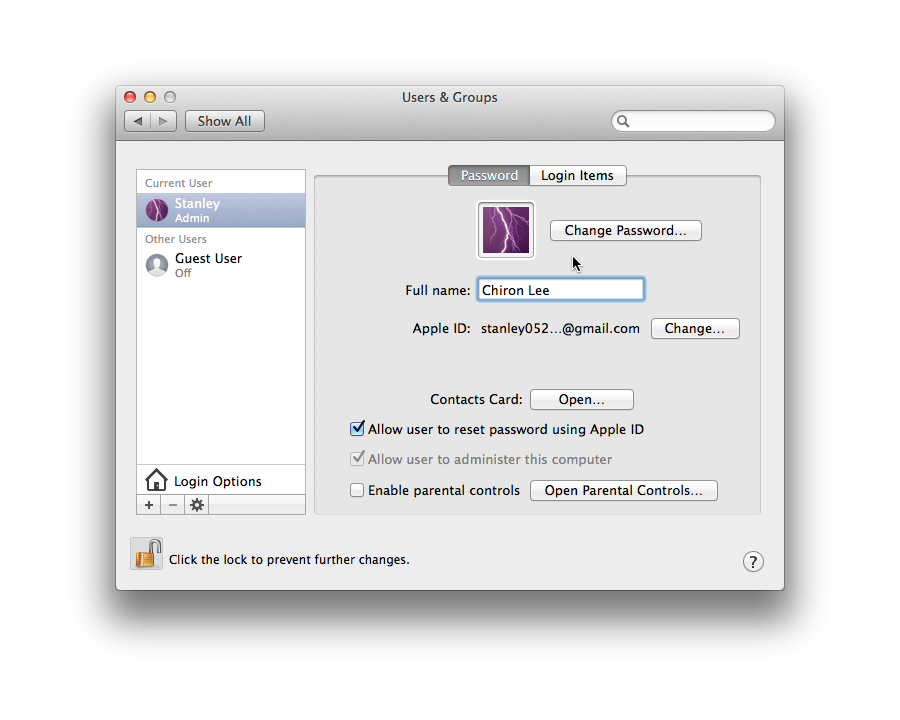Remove the user with the minus button

173,505
